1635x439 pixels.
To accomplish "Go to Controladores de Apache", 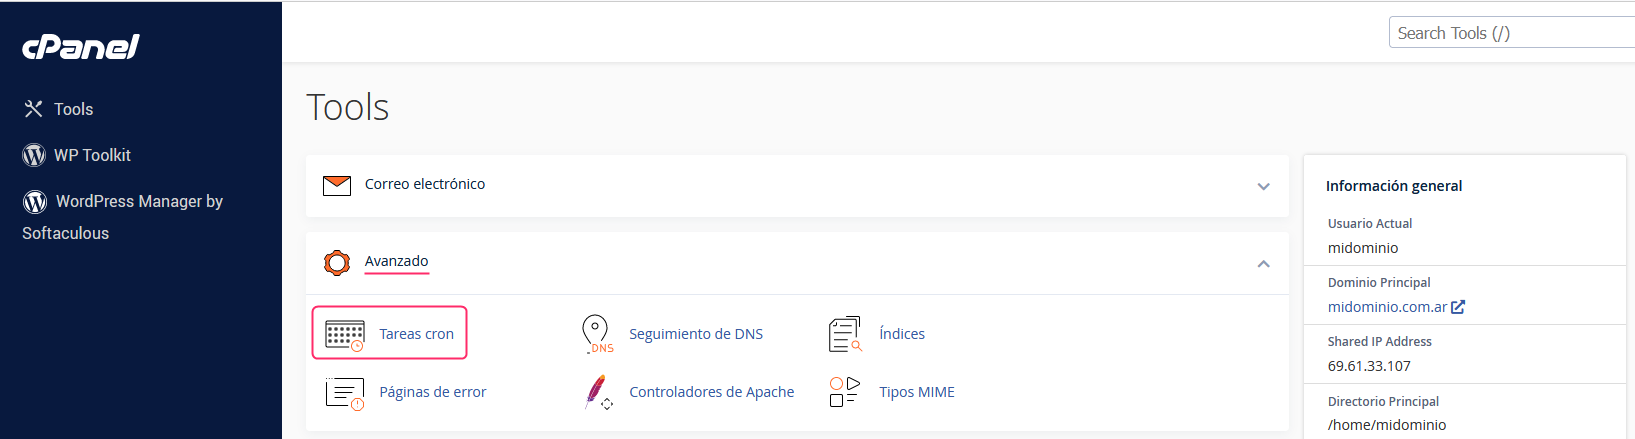I will [711, 392].
